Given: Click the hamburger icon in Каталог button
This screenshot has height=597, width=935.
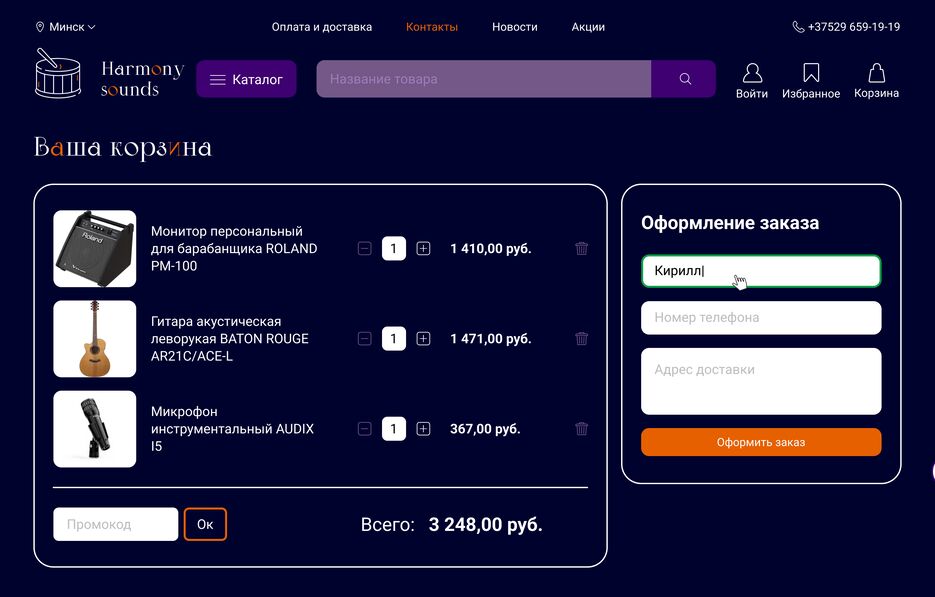Looking at the screenshot, I should (218, 79).
